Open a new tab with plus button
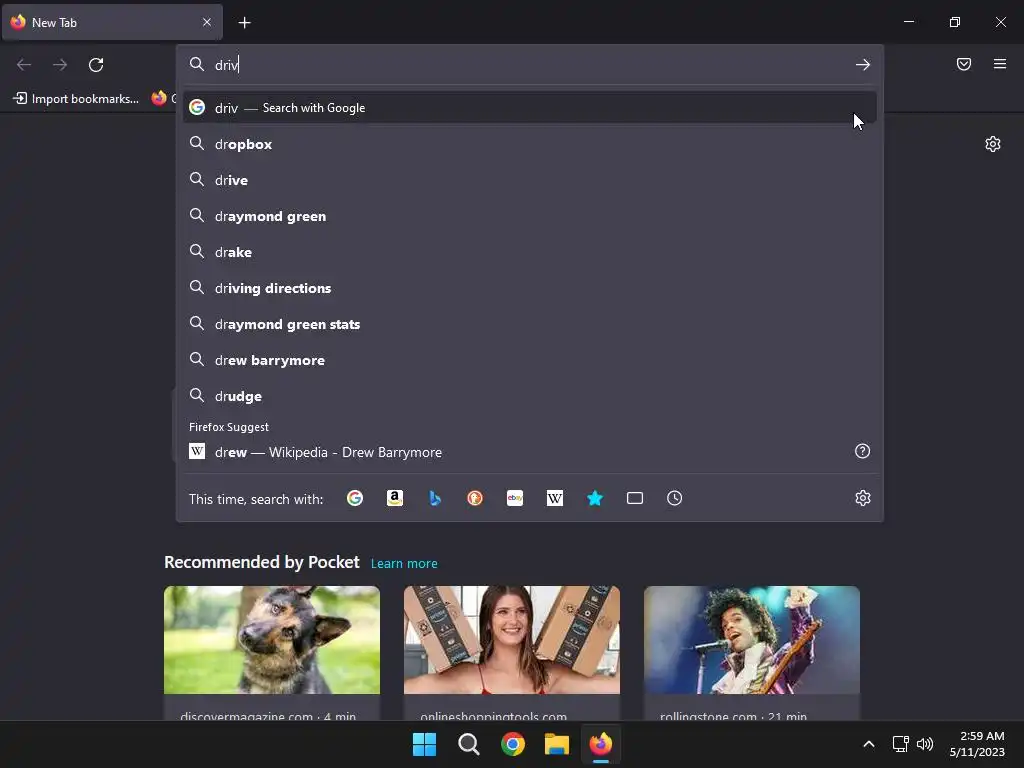Viewport: 1024px width, 768px height. click(244, 23)
